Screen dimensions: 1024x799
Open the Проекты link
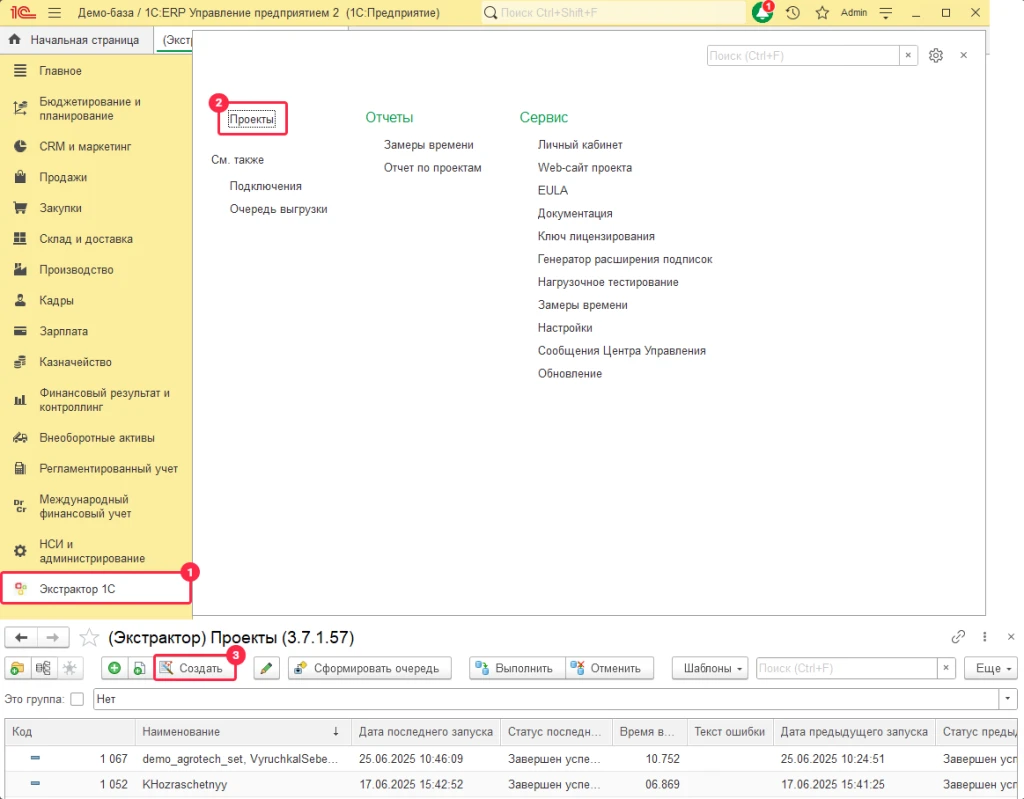click(x=251, y=119)
